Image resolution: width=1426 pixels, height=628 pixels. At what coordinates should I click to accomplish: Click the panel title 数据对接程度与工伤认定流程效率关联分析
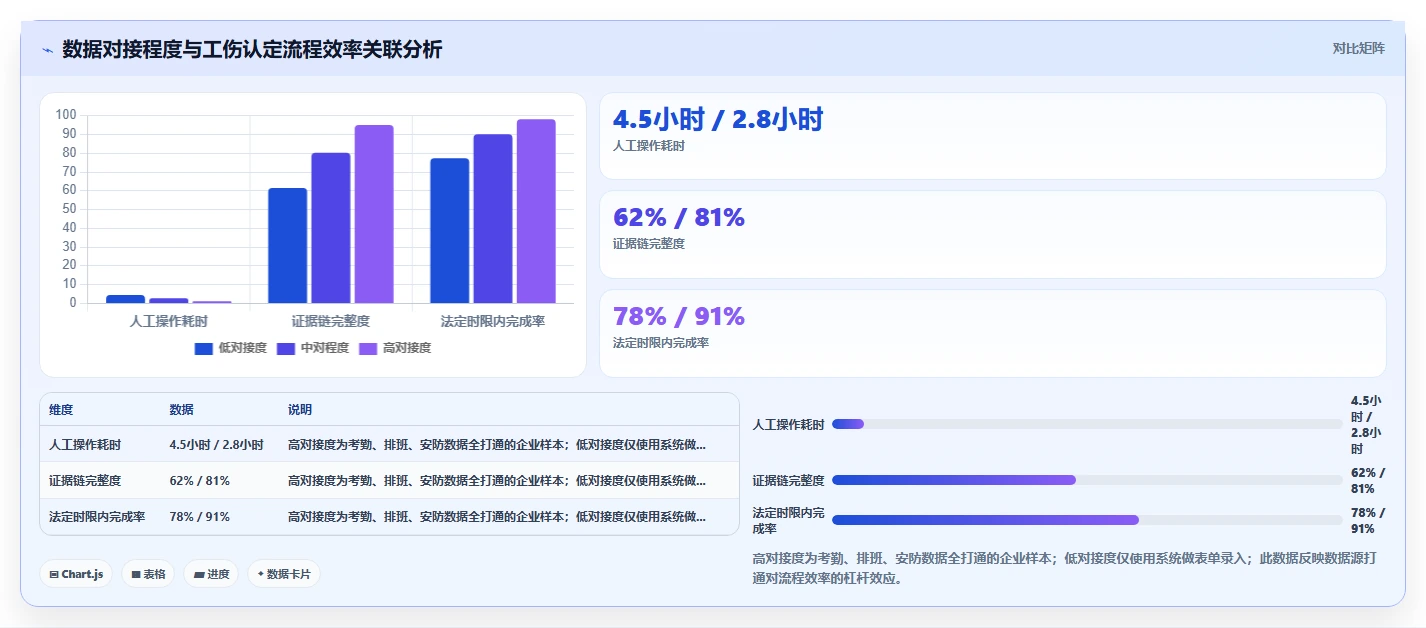pyautogui.click(x=252, y=49)
